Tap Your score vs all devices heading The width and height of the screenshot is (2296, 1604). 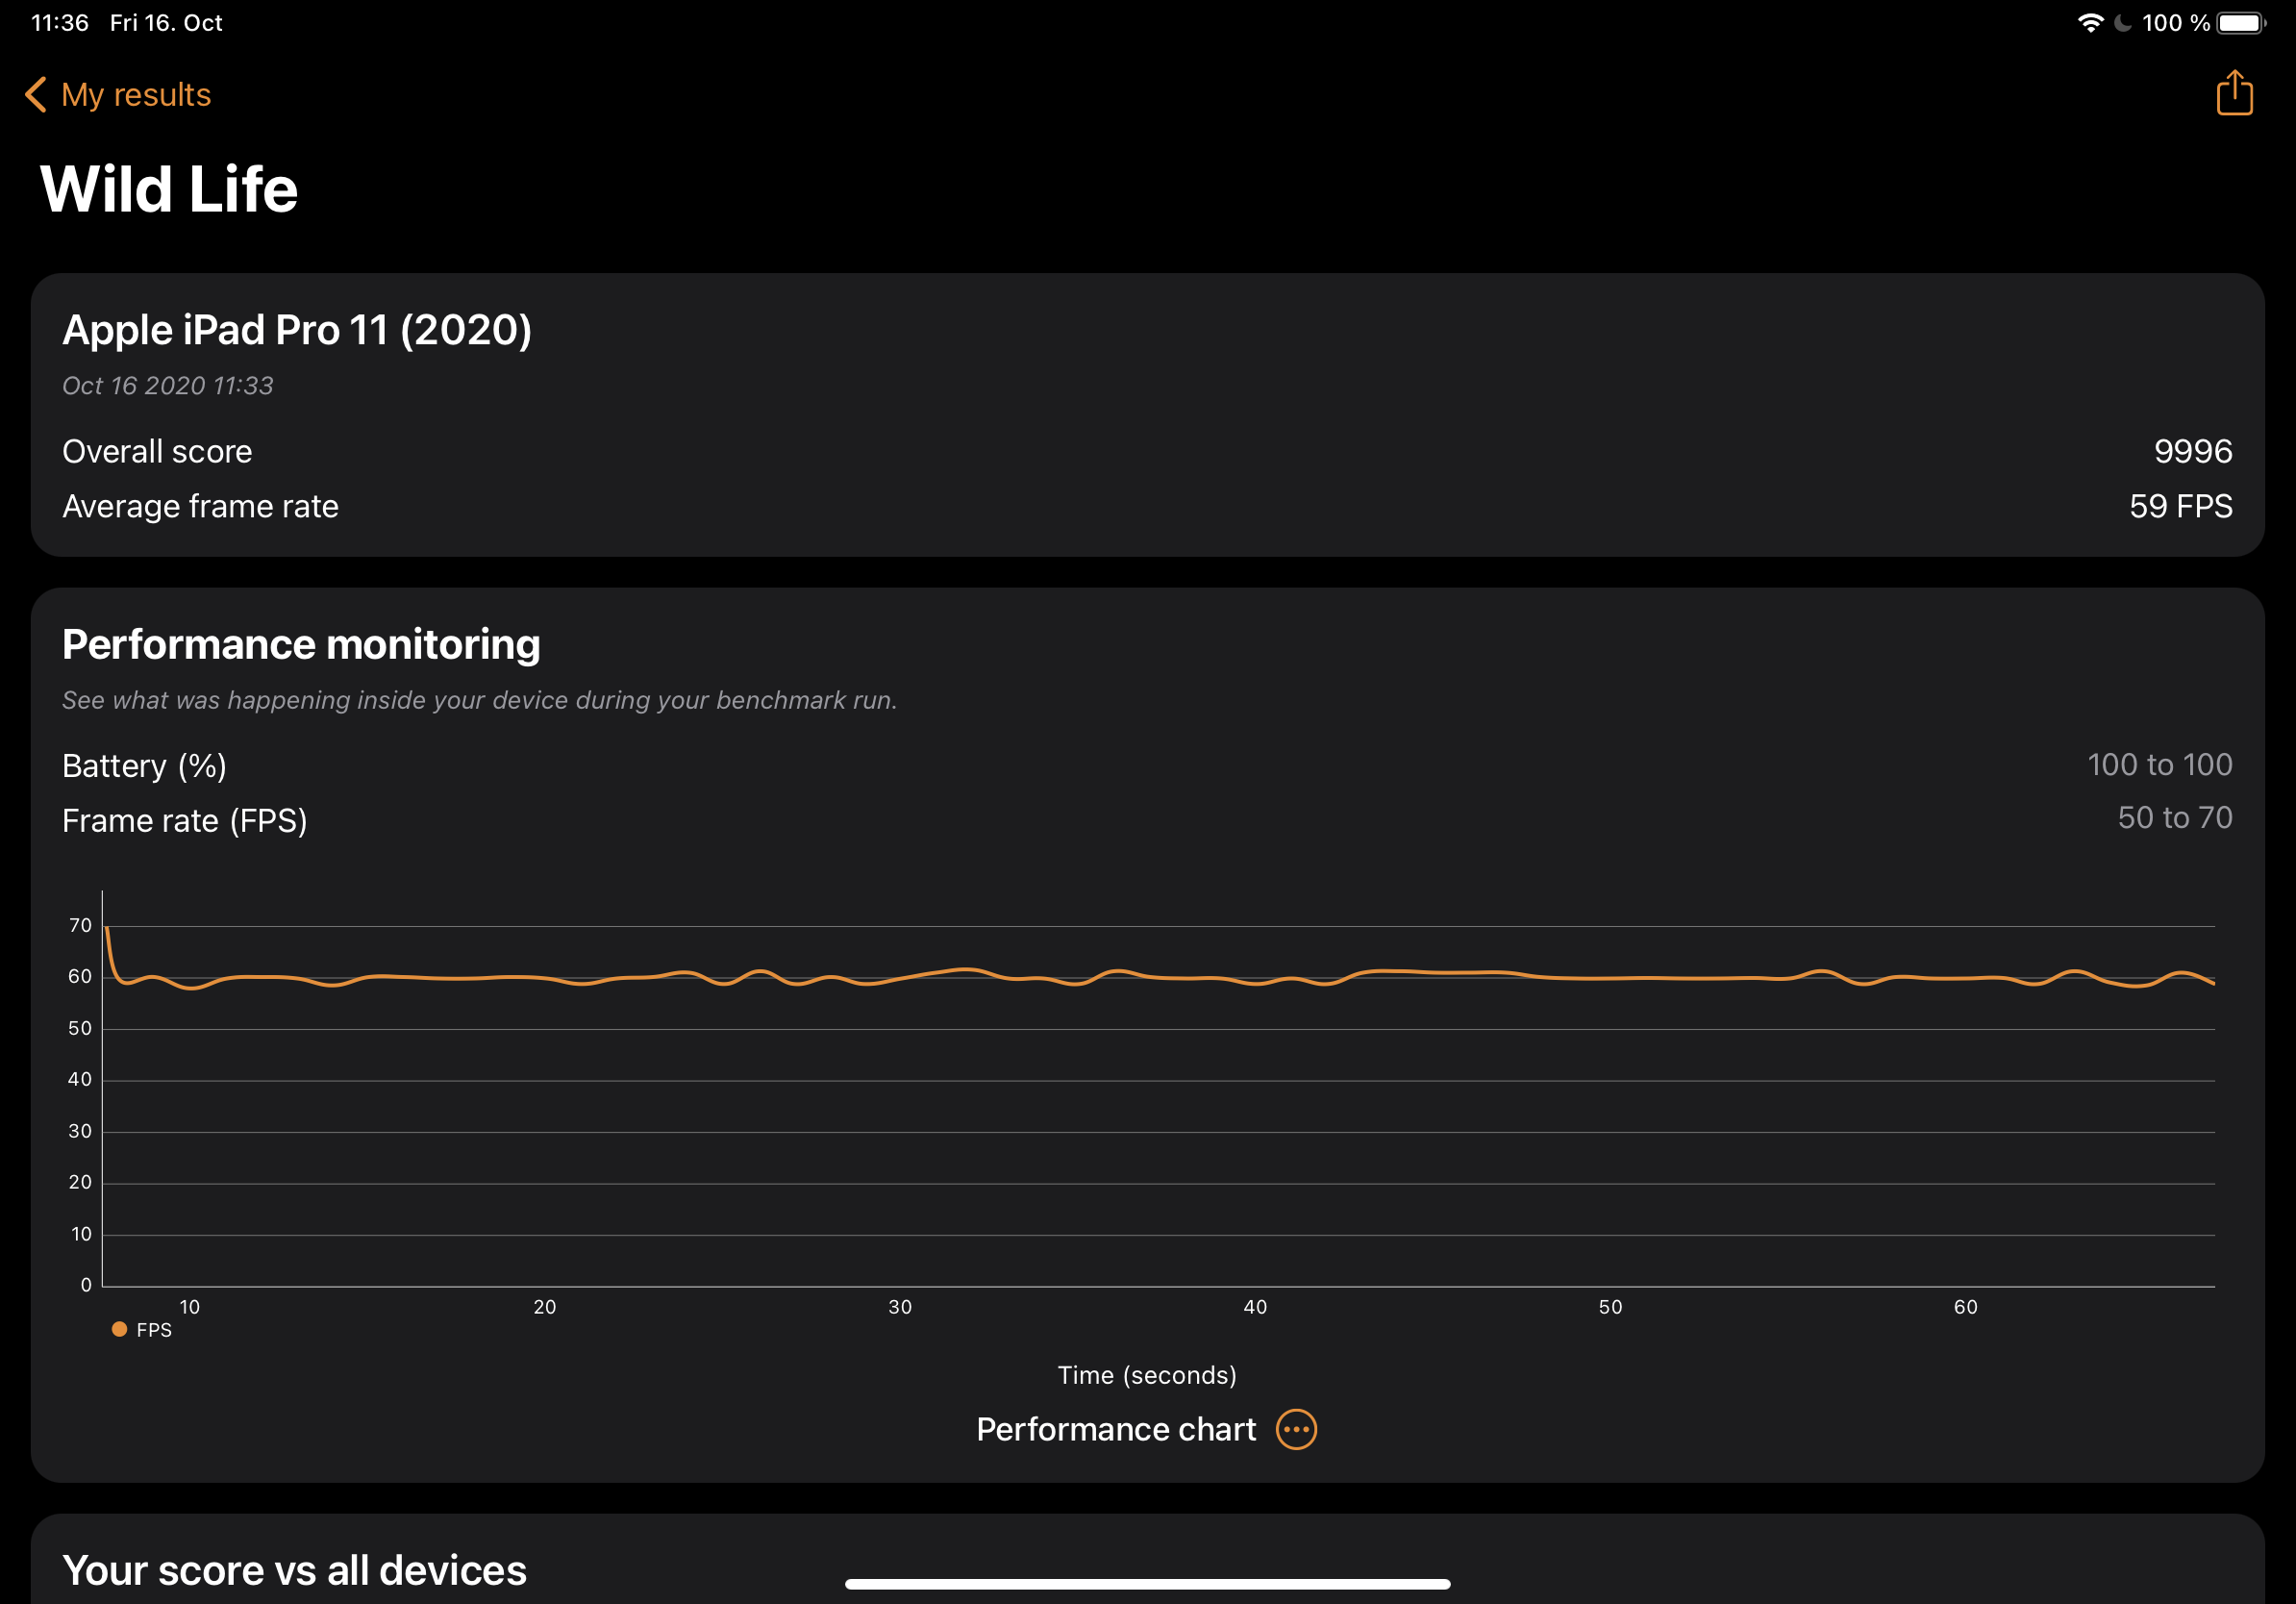(294, 1570)
